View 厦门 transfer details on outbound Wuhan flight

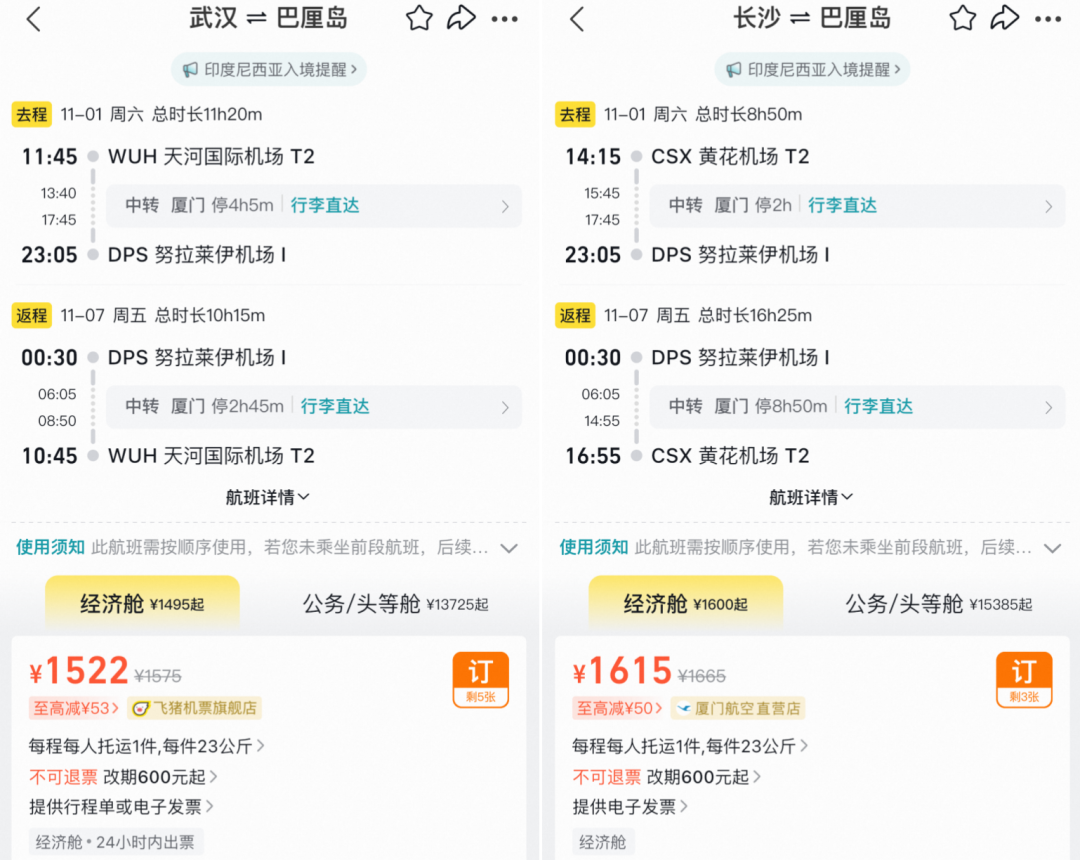coord(315,206)
